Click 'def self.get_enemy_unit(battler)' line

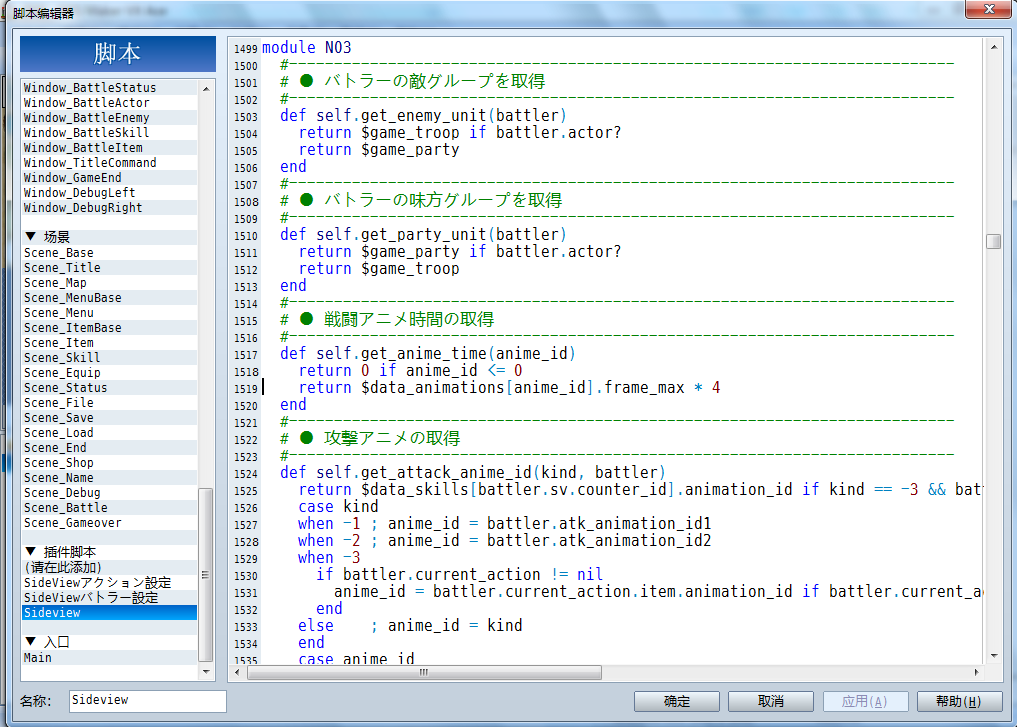click(424, 115)
